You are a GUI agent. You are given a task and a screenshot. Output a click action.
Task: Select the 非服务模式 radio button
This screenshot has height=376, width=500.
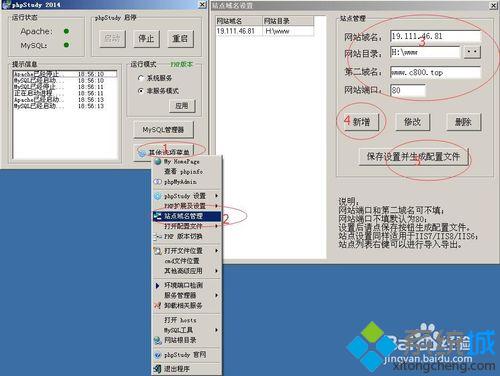pyautogui.click(x=141, y=91)
